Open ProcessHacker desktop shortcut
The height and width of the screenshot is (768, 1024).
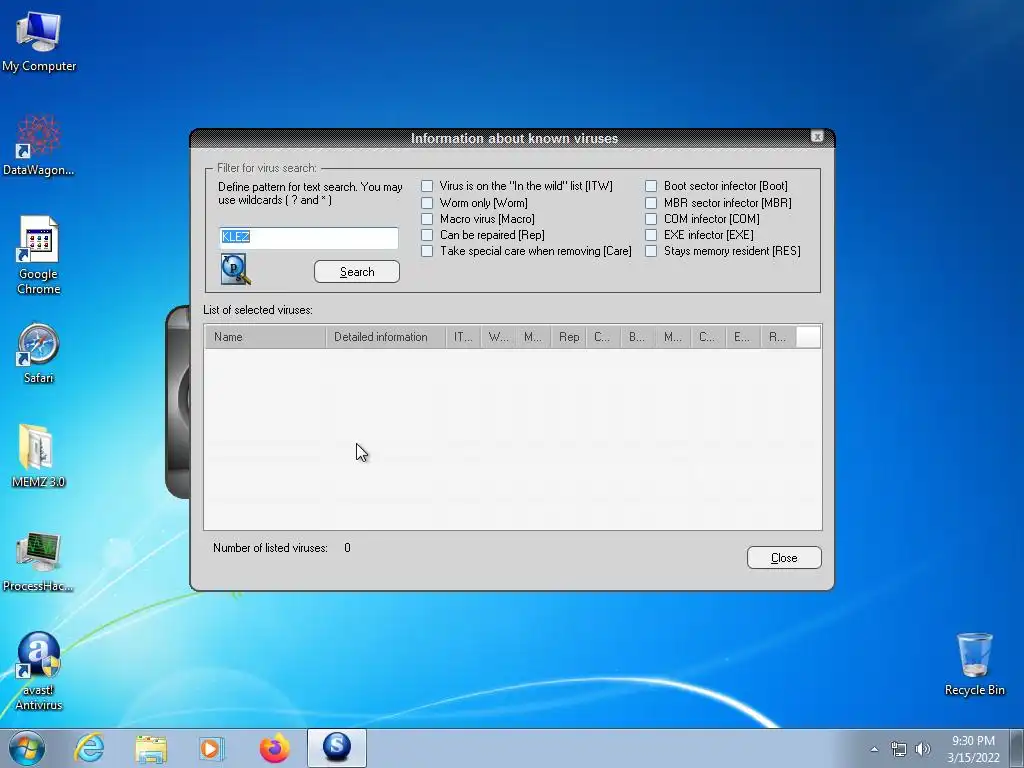[x=38, y=562]
